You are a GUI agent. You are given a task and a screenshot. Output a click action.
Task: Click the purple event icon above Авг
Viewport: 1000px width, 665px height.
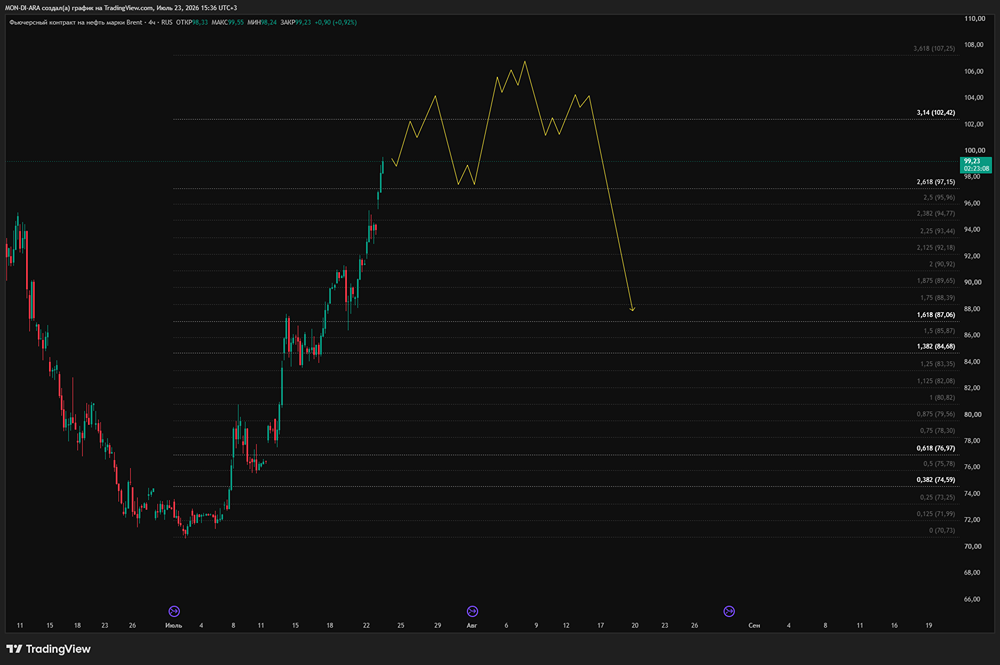pos(473,611)
